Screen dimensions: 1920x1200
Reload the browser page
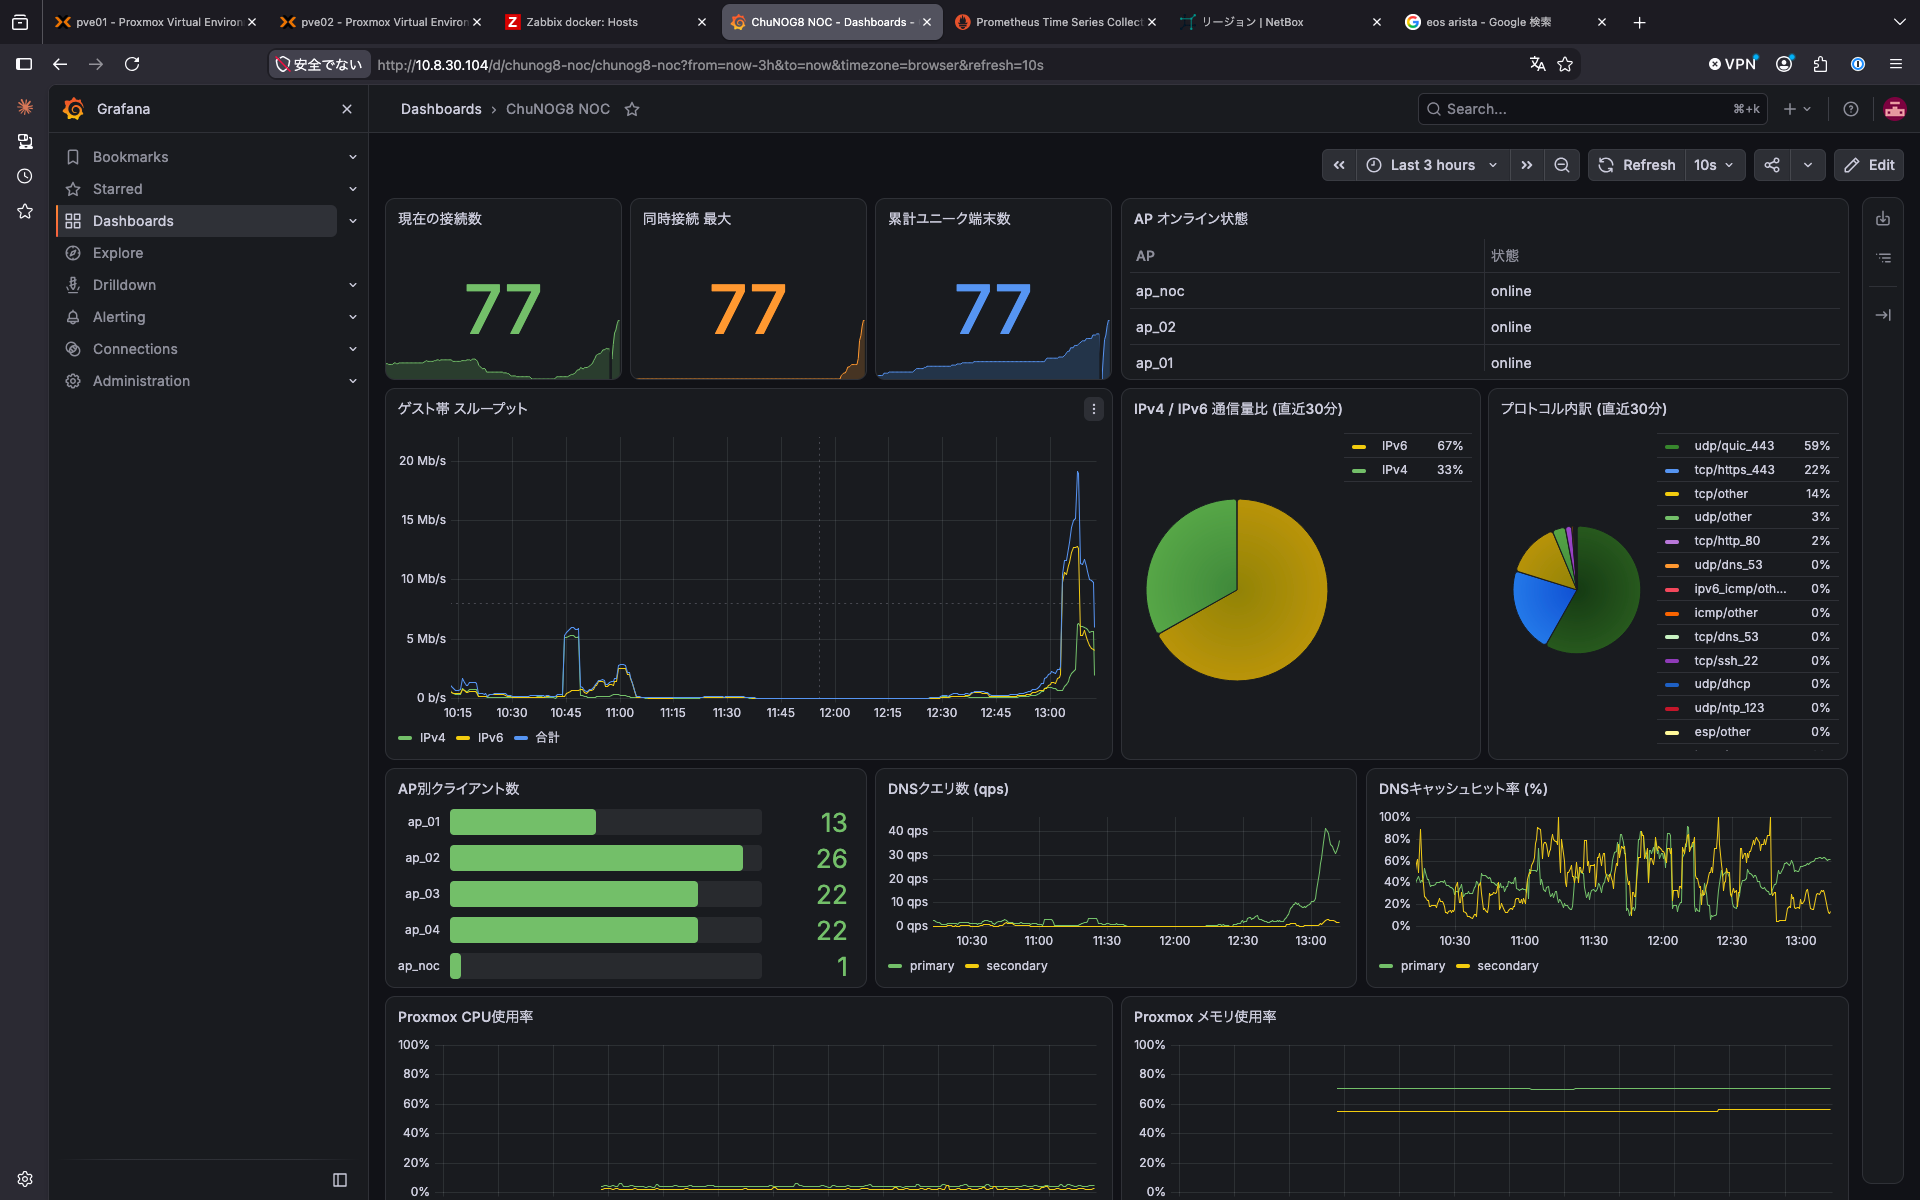pyautogui.click(x=132, y=64)
